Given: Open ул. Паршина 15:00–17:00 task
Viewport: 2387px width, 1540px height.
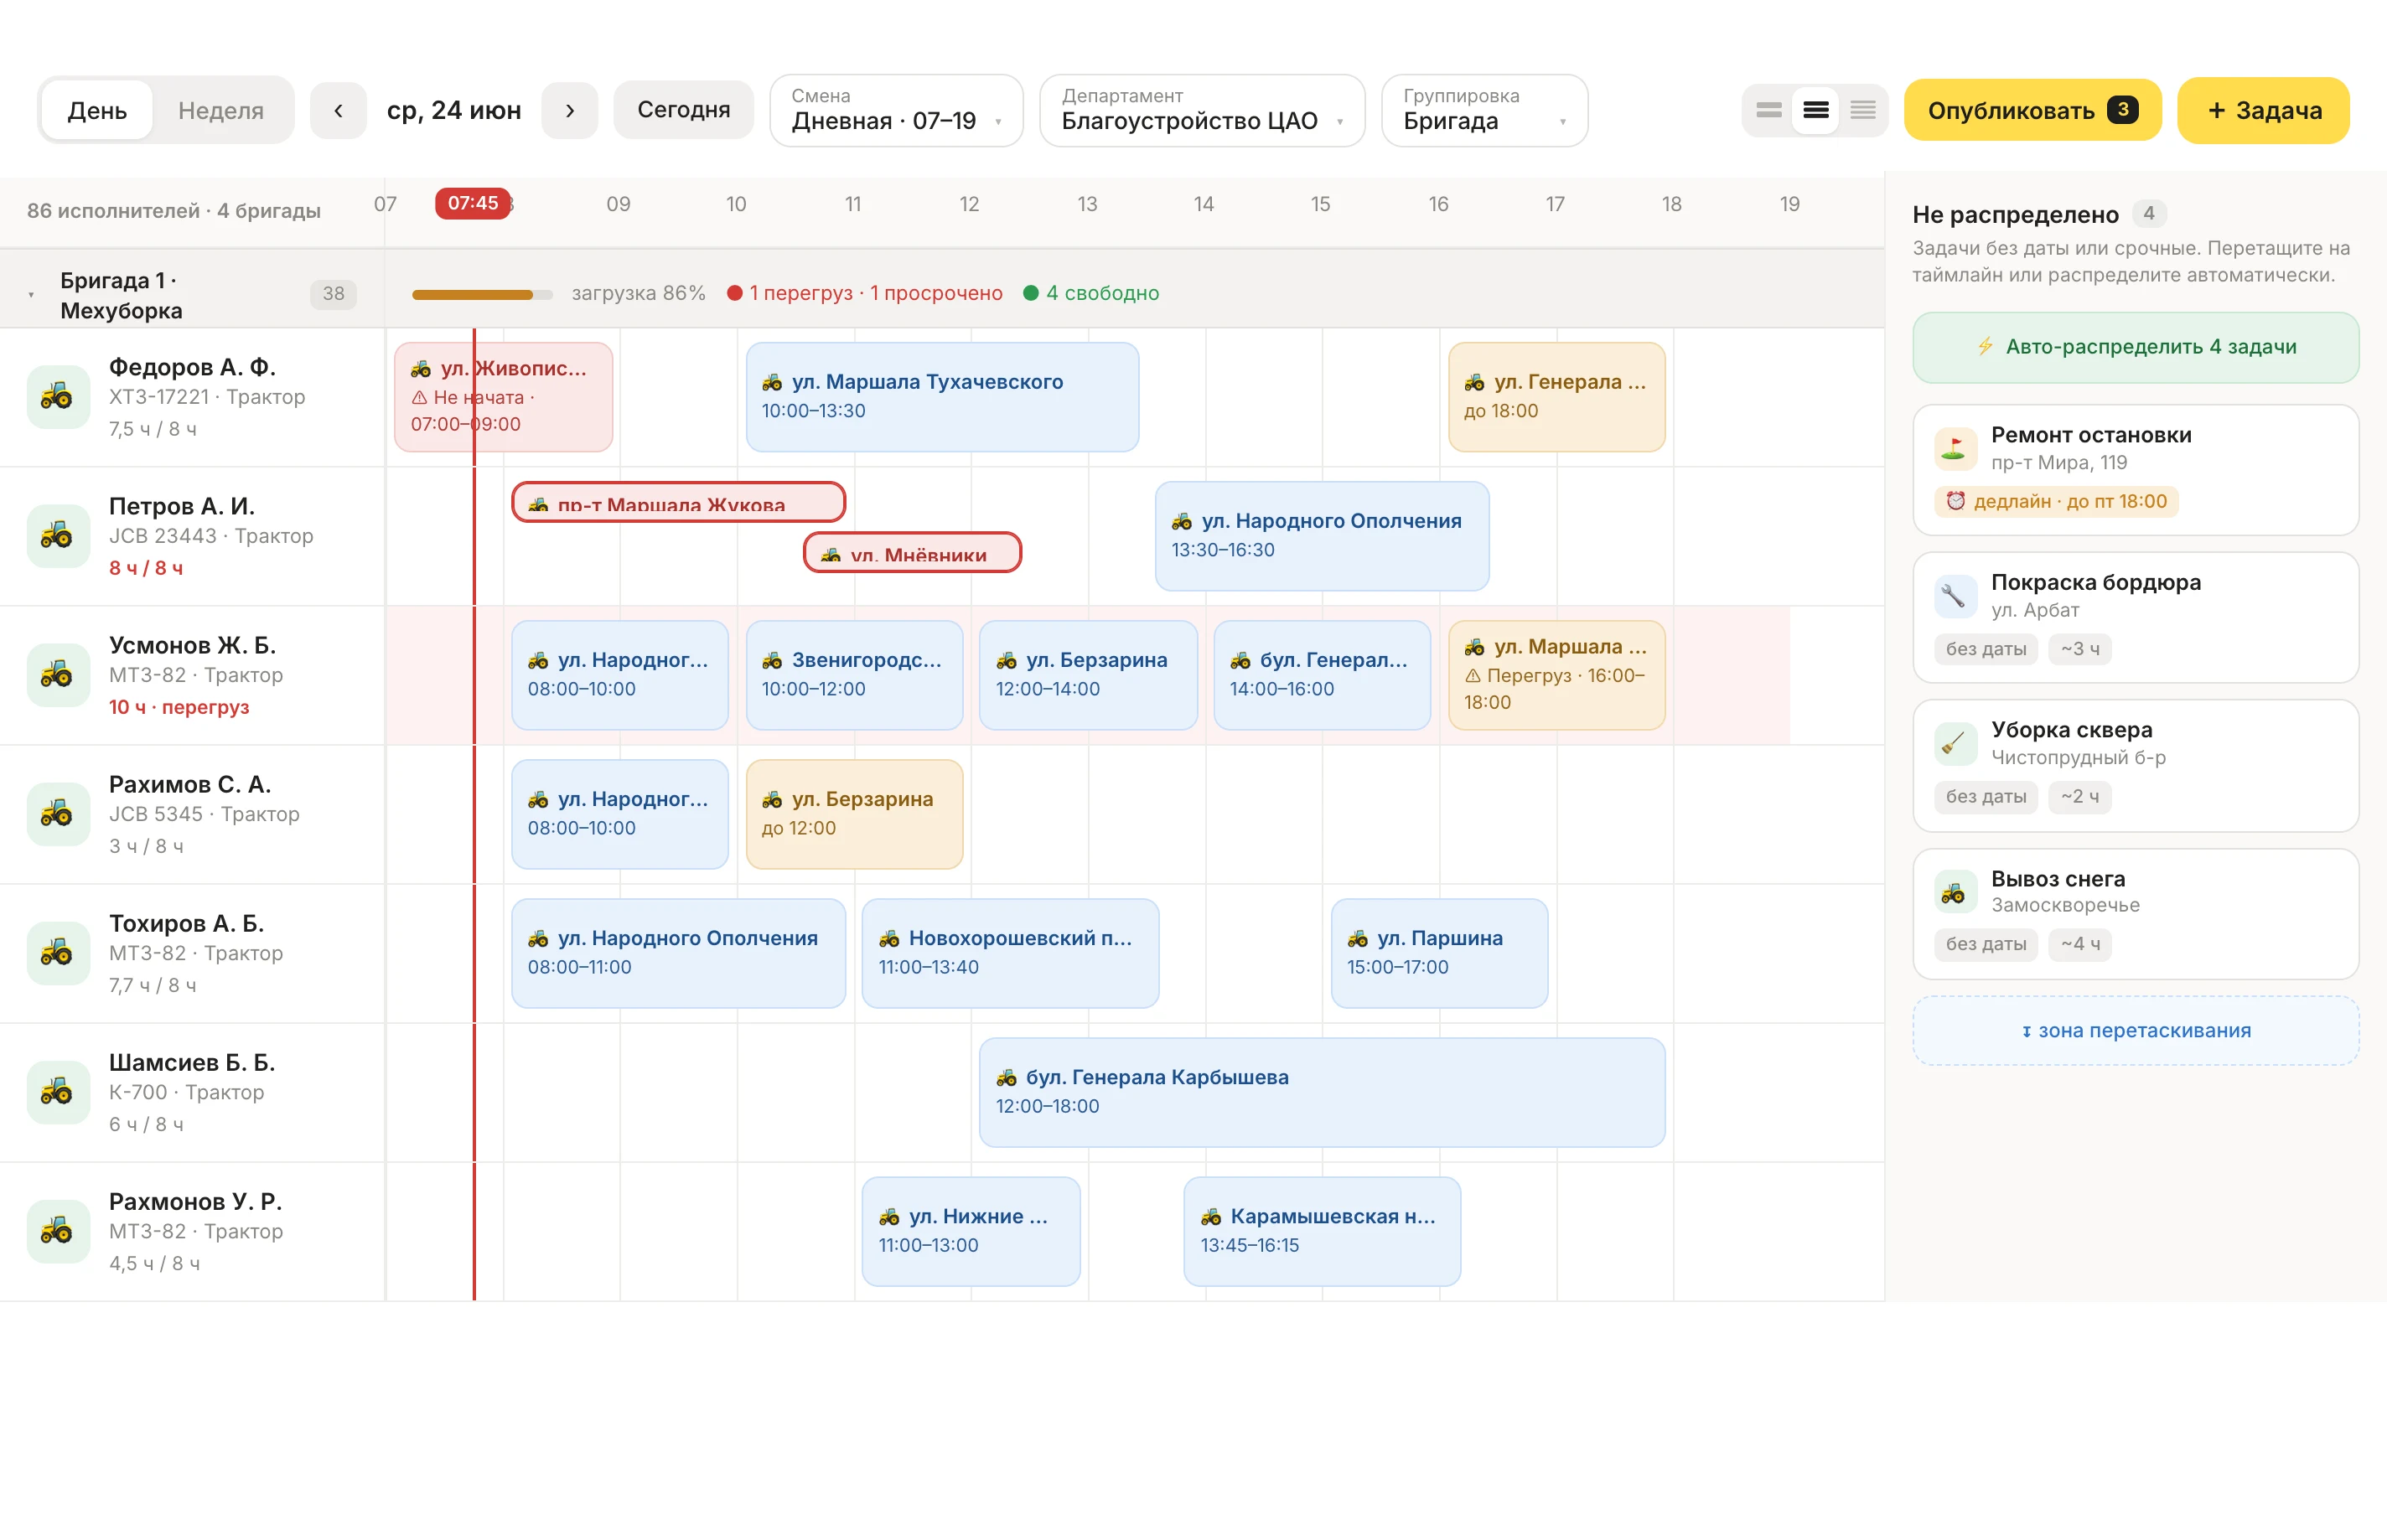Looking at the screenshot, I should pos(1439,953).
